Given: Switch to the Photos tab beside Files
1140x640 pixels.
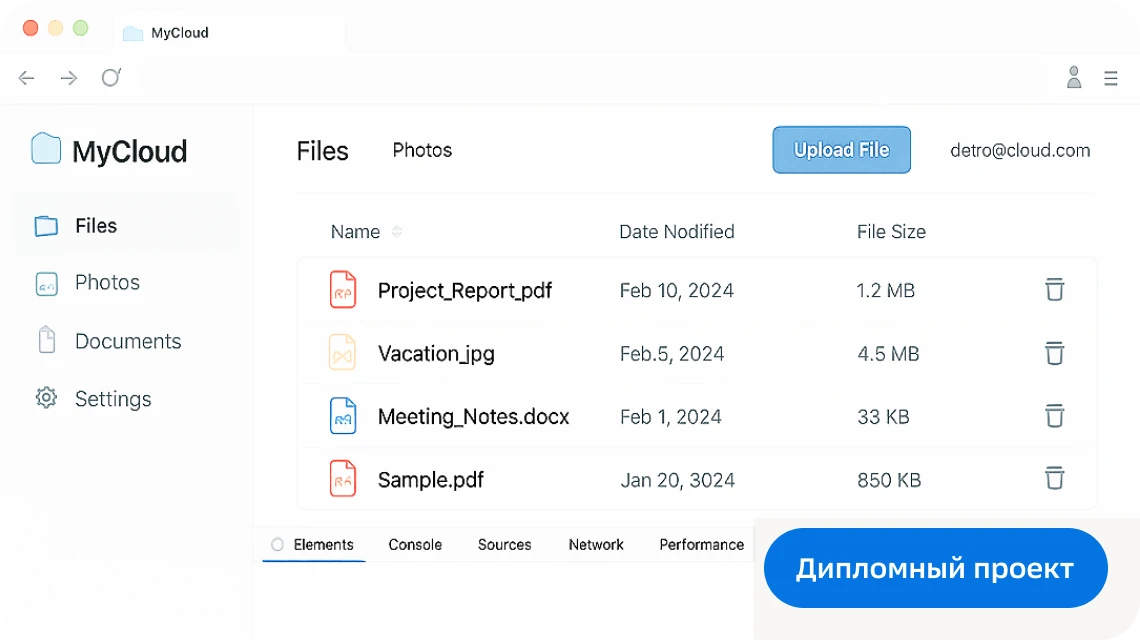Looking at the screenshot, I should click(x=422, y=150).
